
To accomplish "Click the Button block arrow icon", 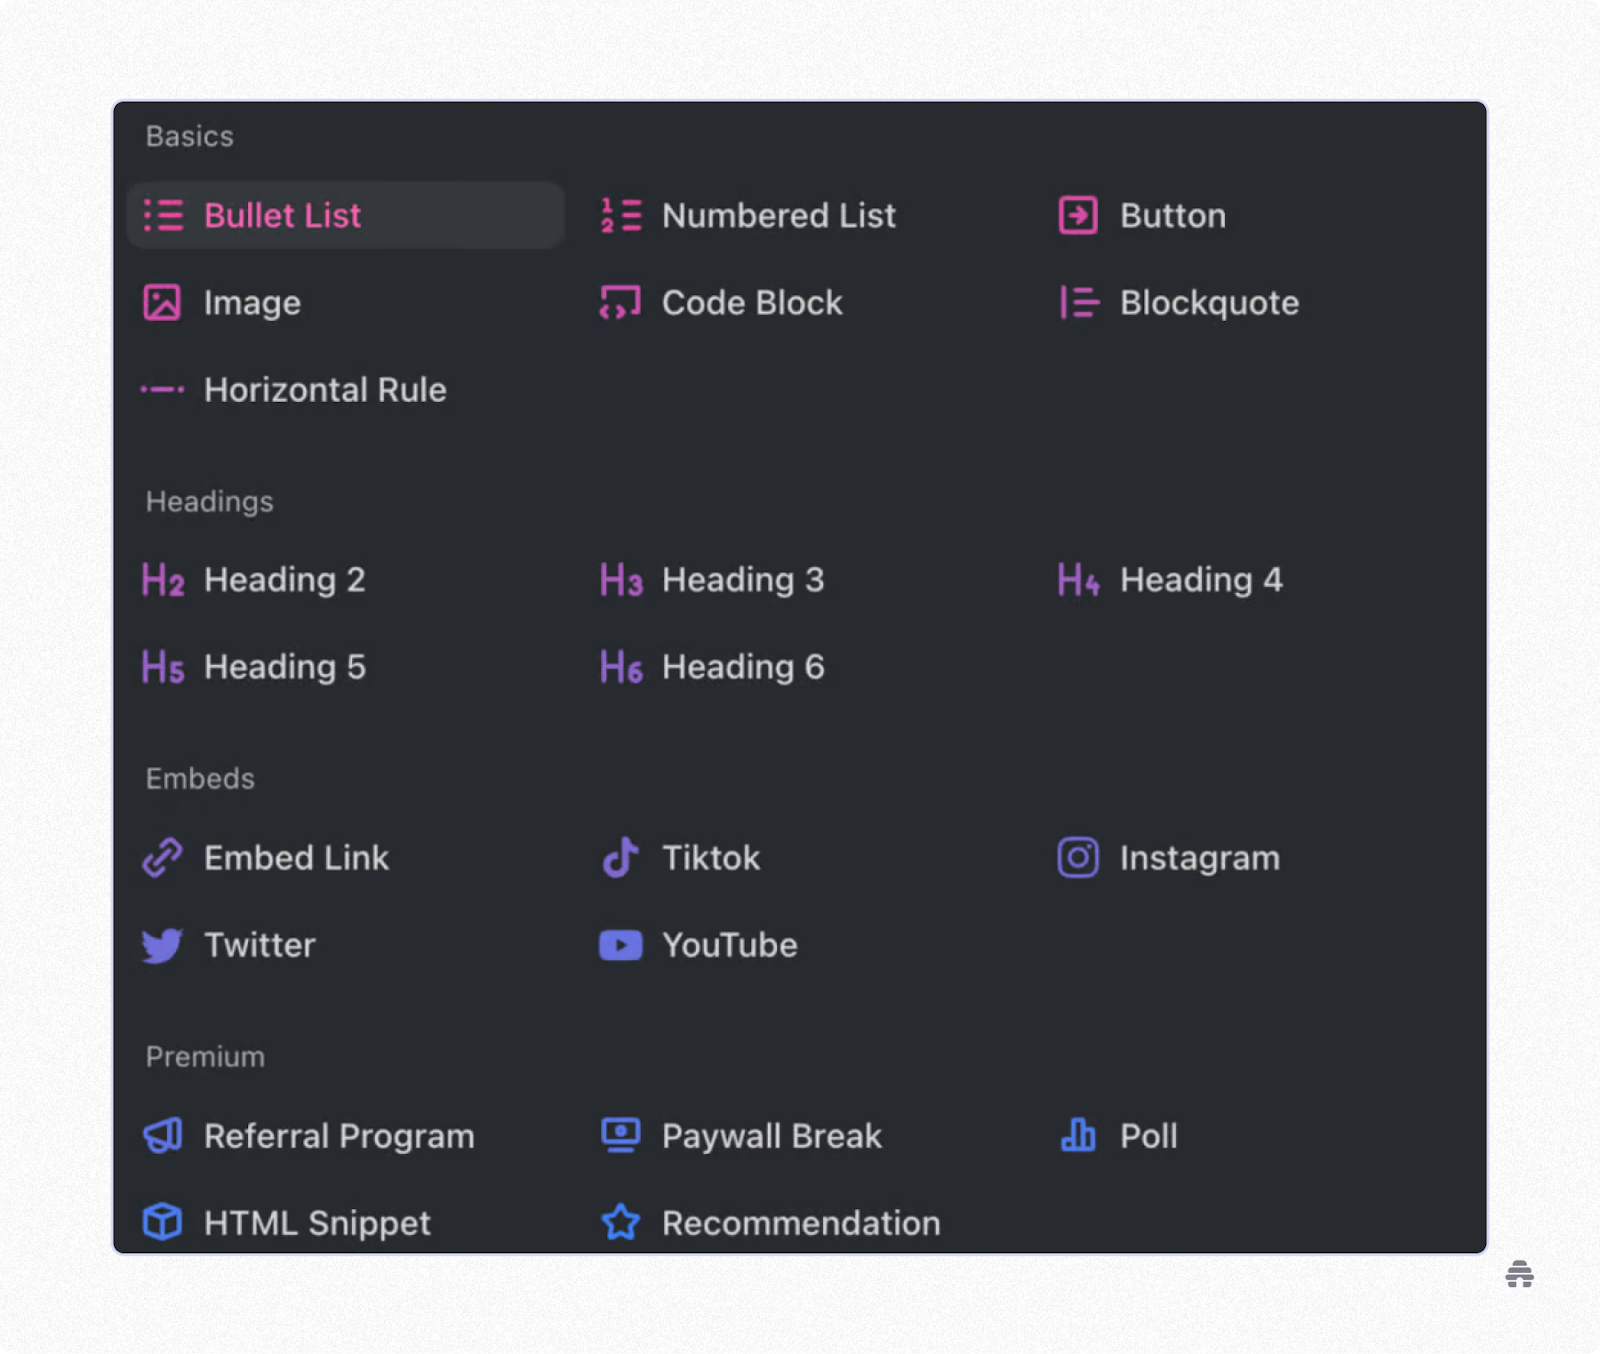I will (1078, 215).
